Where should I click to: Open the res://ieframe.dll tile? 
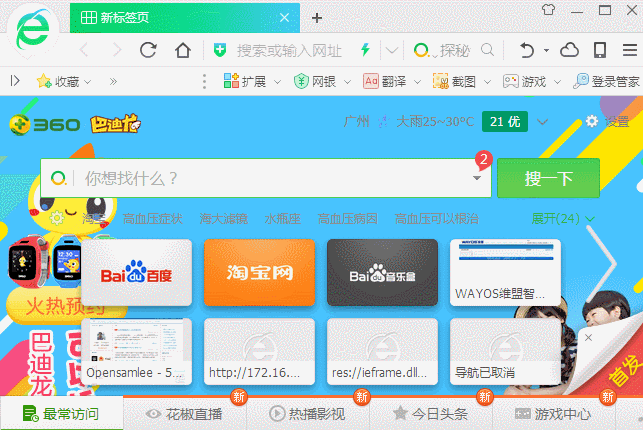pos(383,352)
